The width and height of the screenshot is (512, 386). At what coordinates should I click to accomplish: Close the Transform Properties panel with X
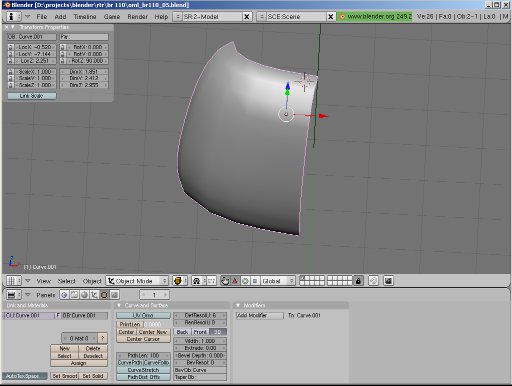click(6, 27)
